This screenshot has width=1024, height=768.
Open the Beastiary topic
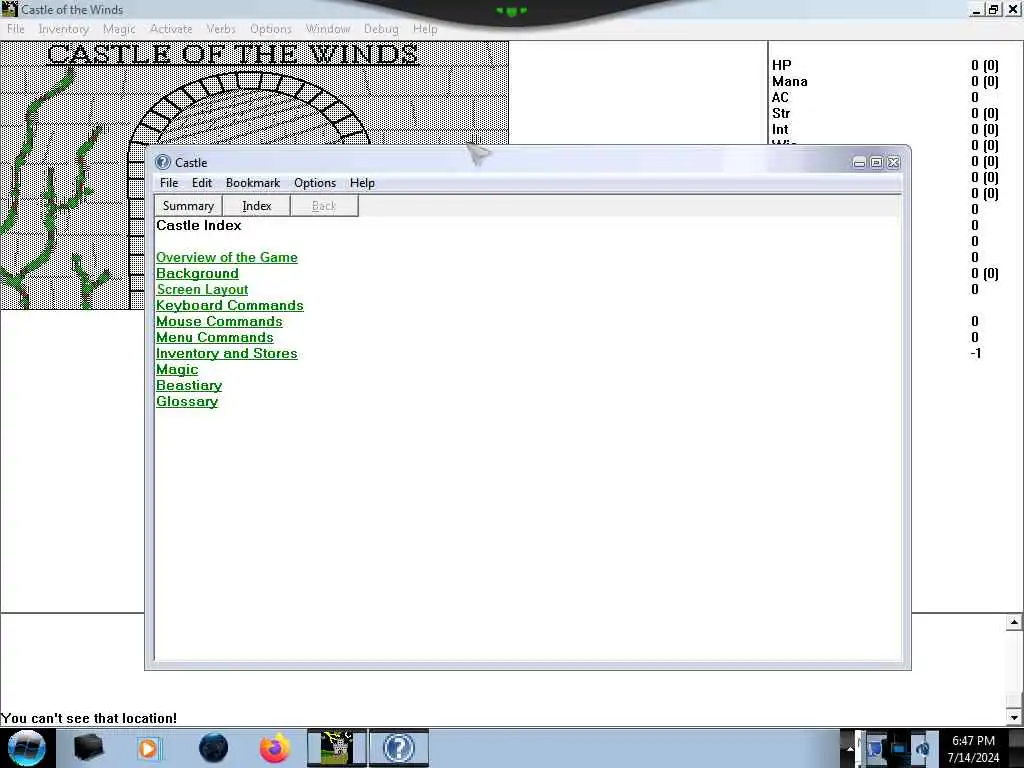tap(189, 385)
